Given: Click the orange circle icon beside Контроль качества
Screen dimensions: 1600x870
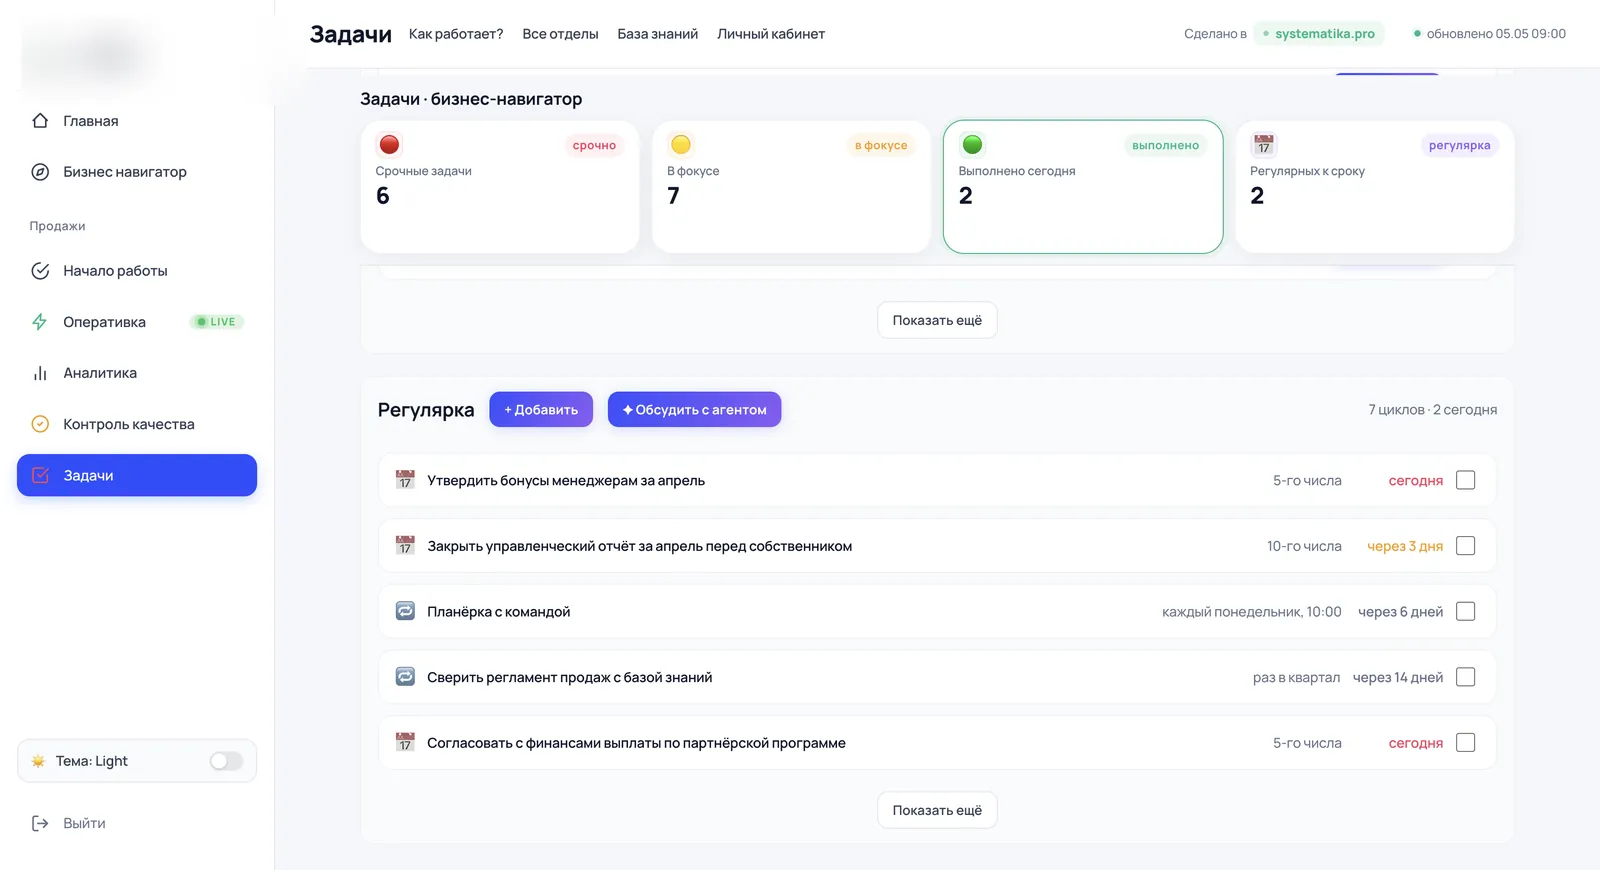Looking at the screenshot, I should click(x=40, y=424).
